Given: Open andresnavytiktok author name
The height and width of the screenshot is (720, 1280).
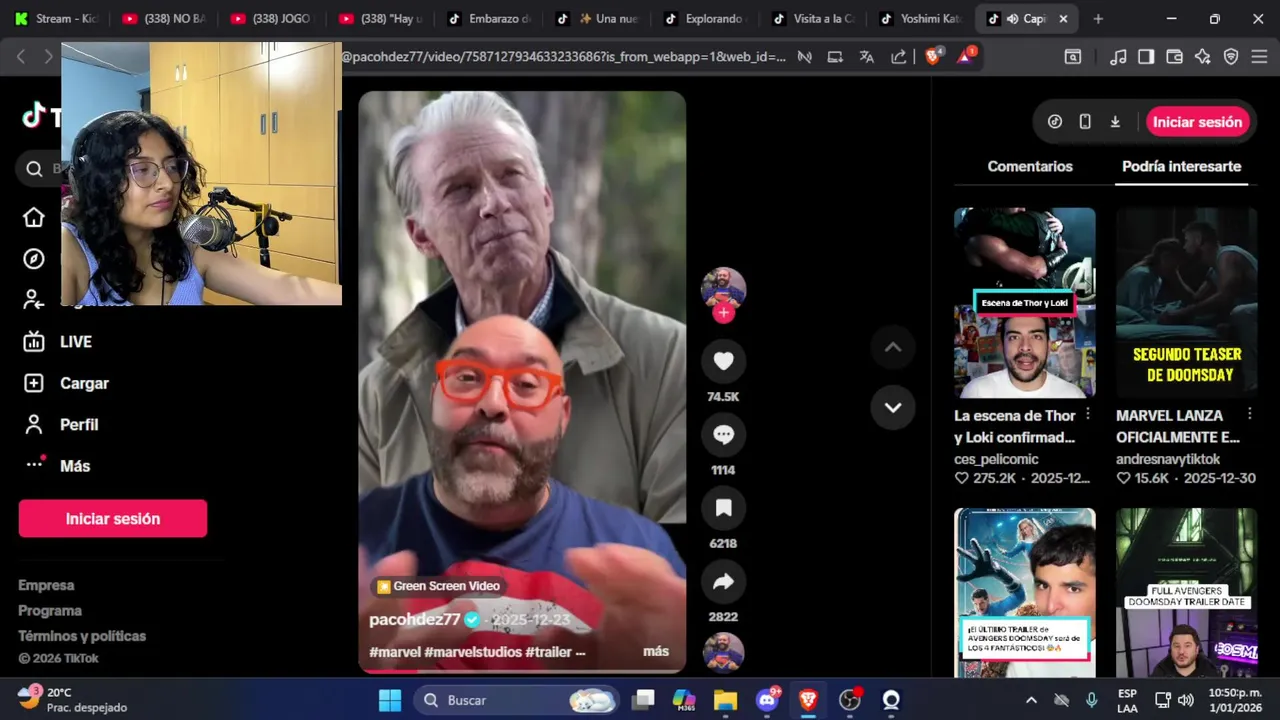Looking at the screenshot, I should pos(1168,459).
